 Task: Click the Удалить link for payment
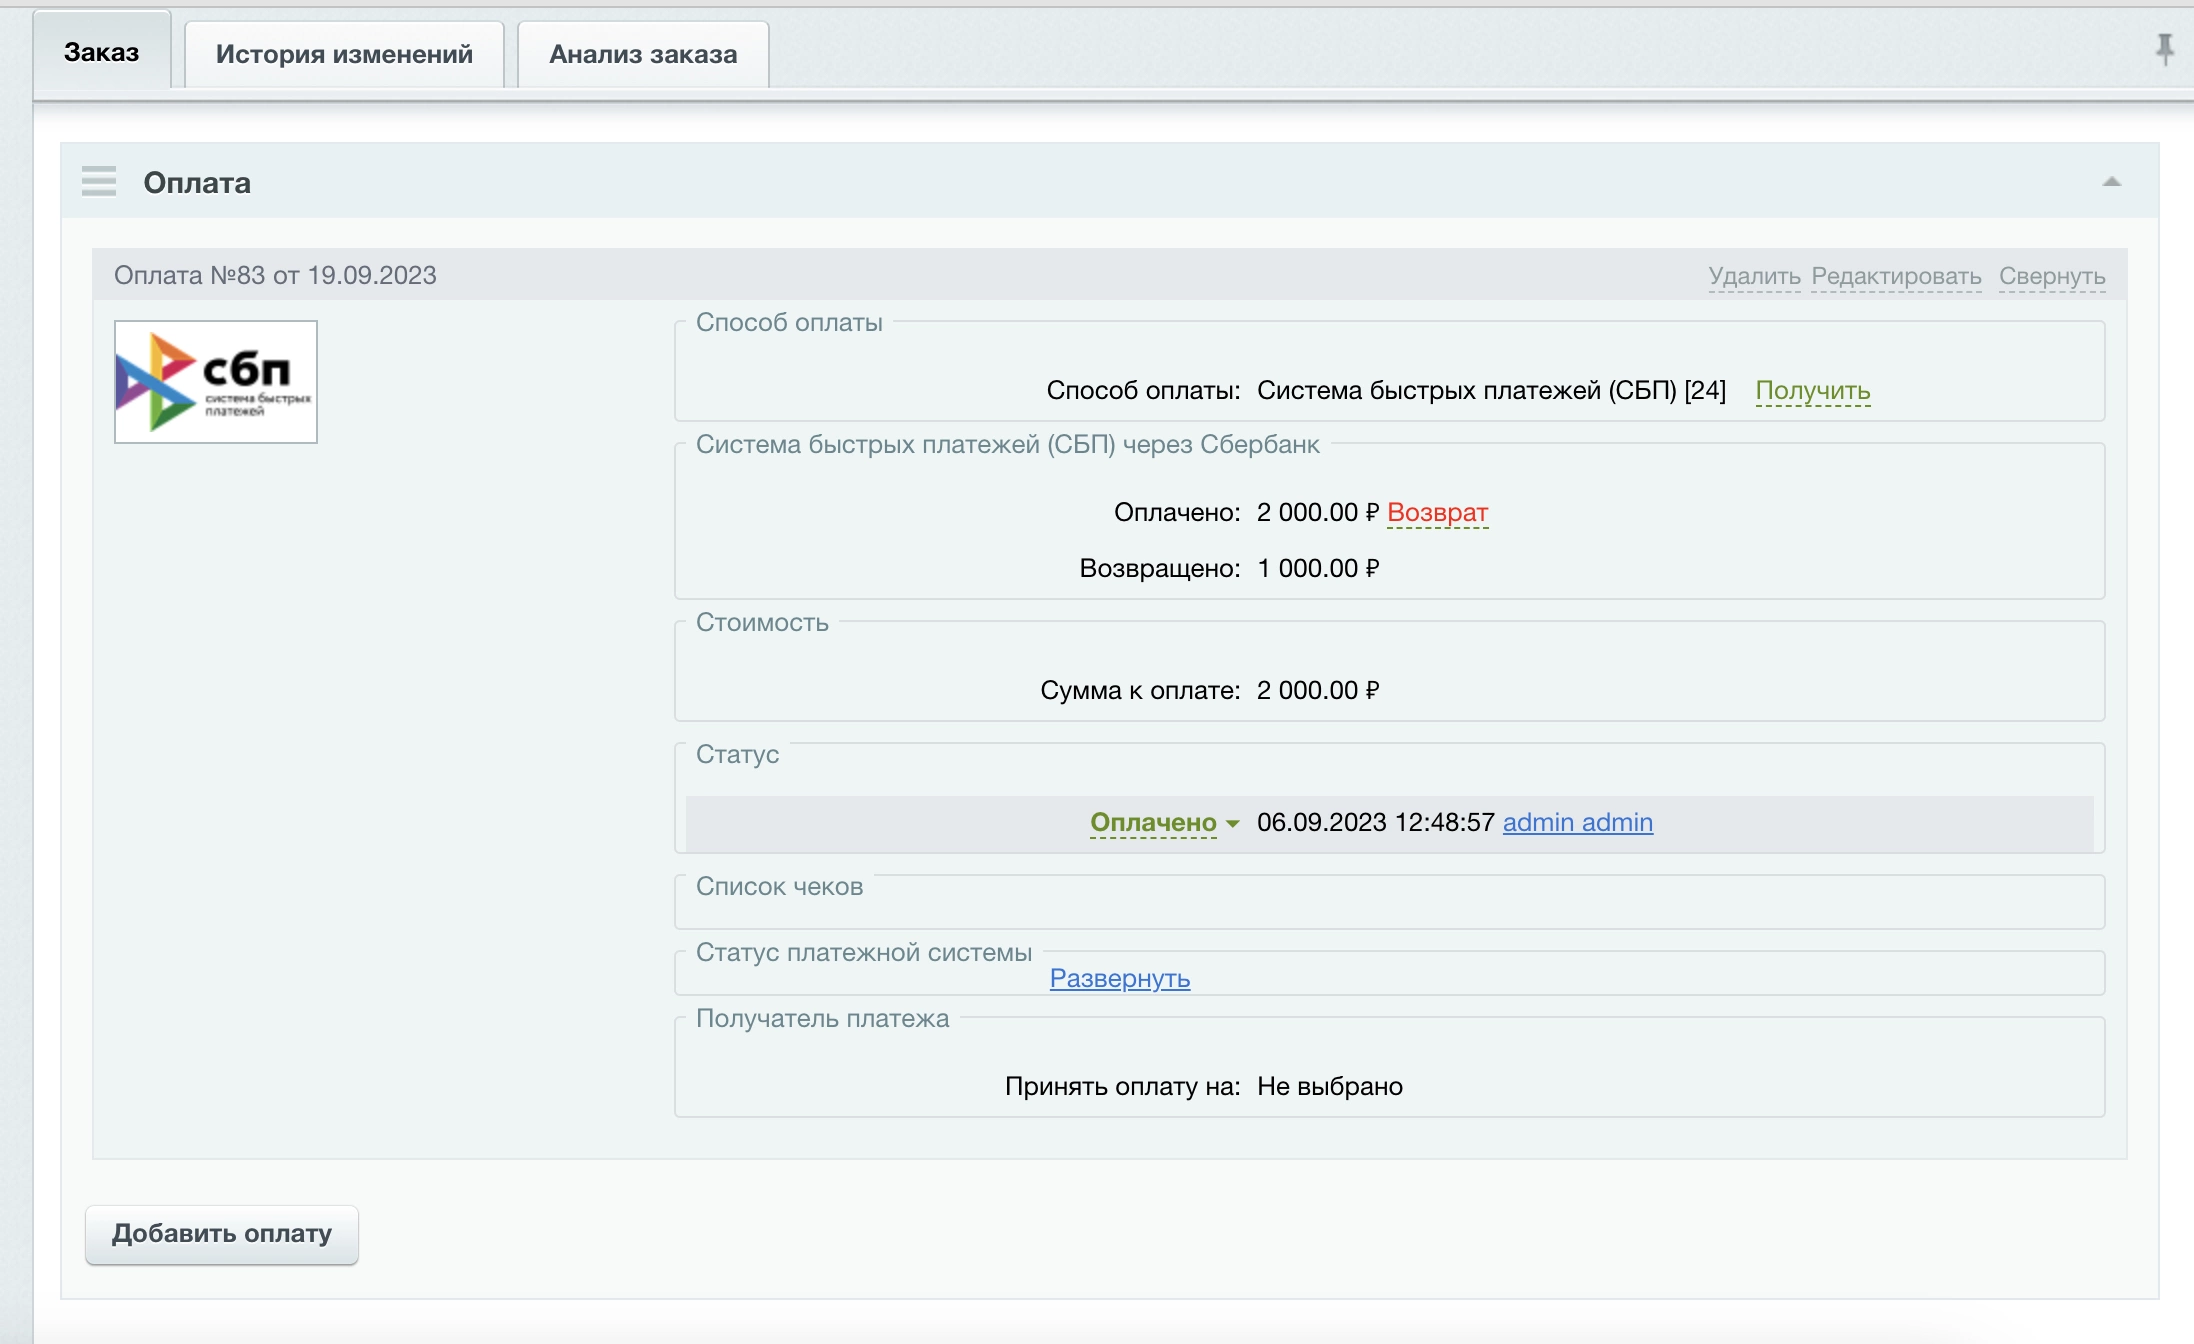tap(1754, 276)
